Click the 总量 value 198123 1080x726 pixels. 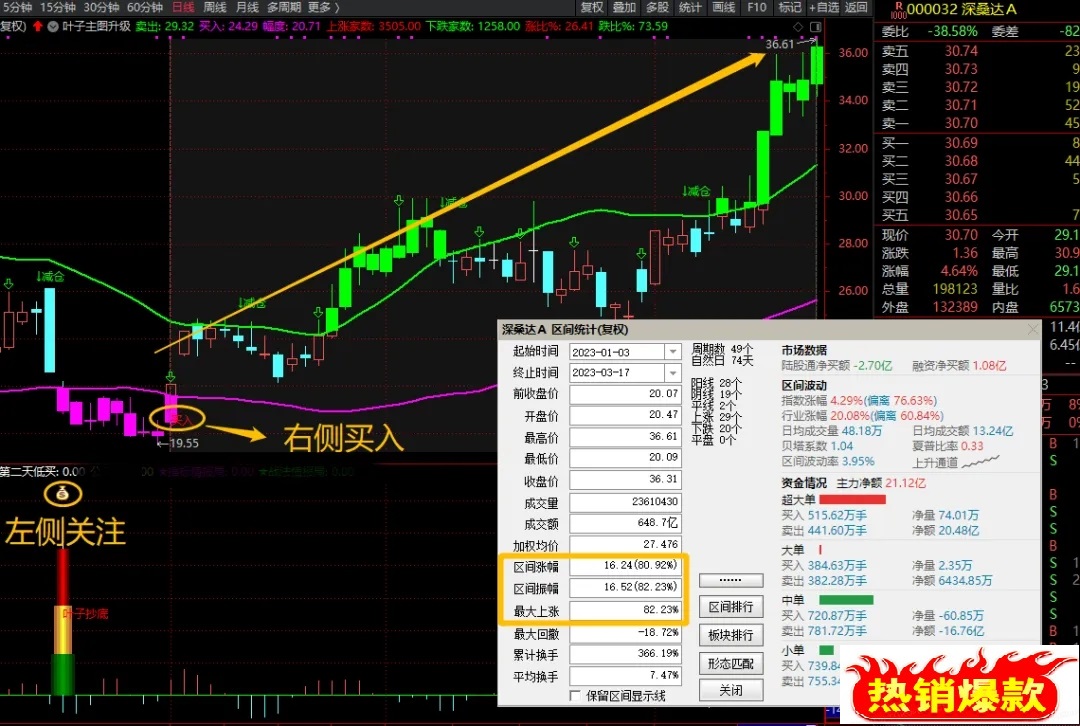(955, 289)
